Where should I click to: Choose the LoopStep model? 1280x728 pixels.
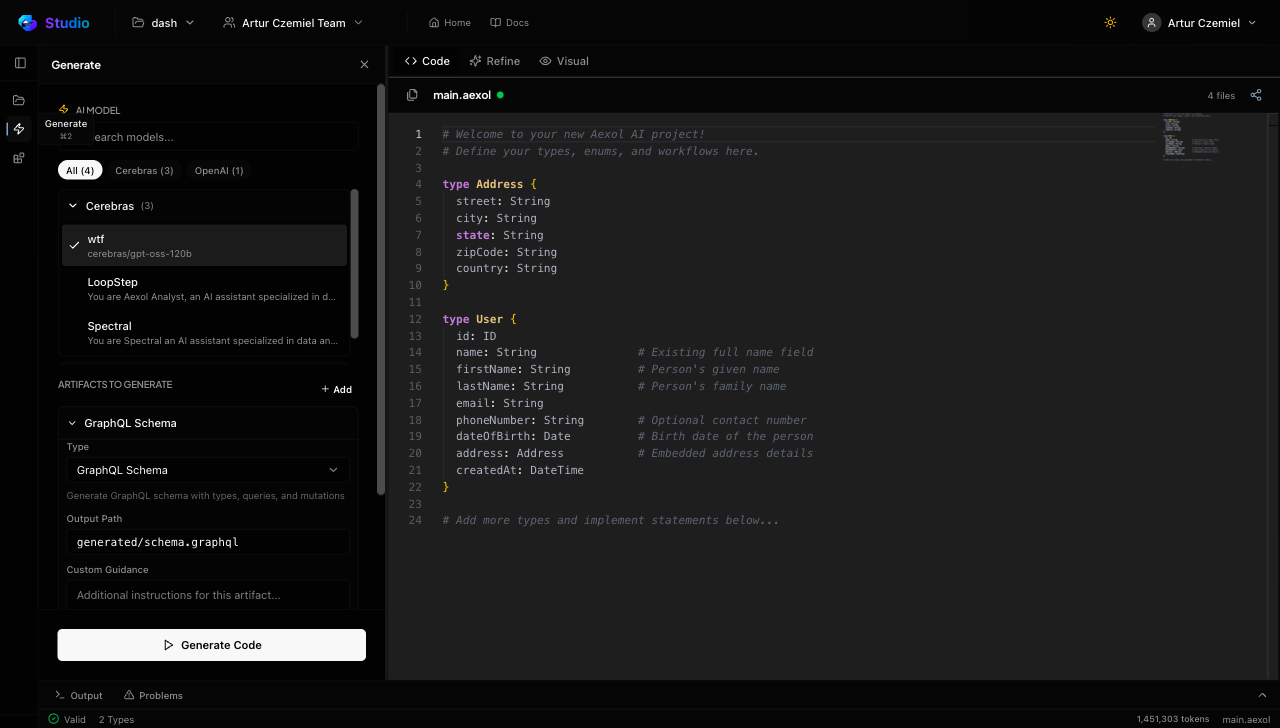204,289
